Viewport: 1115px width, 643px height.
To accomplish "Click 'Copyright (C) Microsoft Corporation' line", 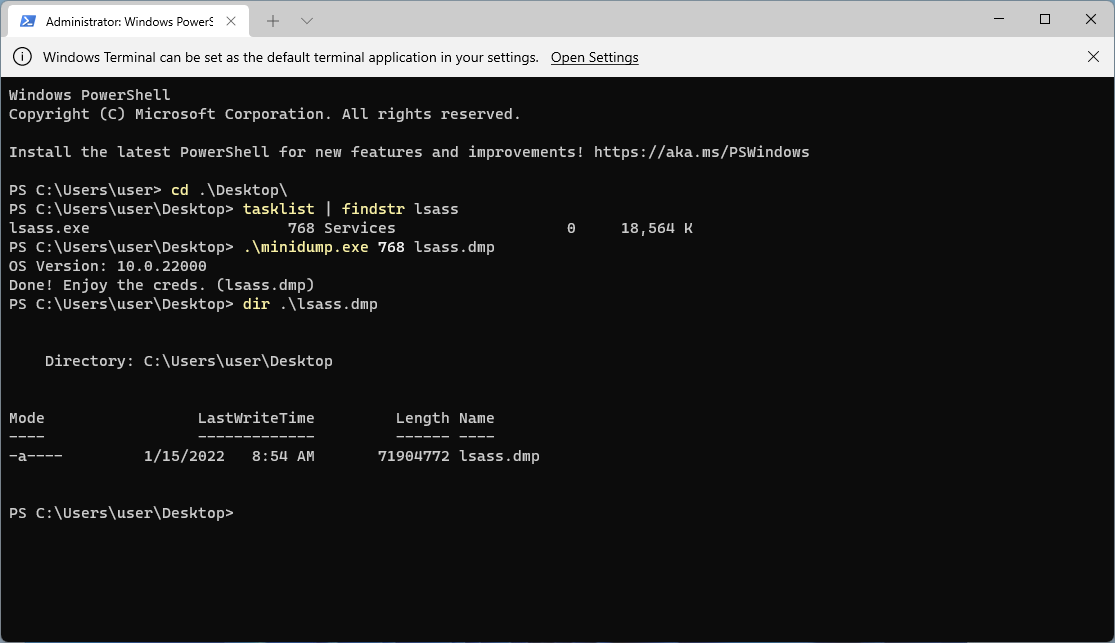I will pos(265,115).
